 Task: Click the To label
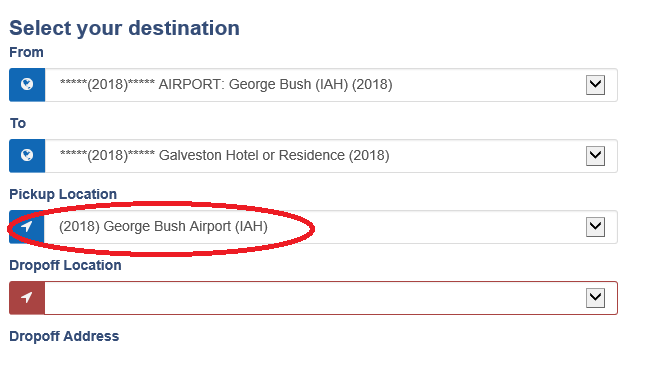pyautogui.click(x=18, y=123)
